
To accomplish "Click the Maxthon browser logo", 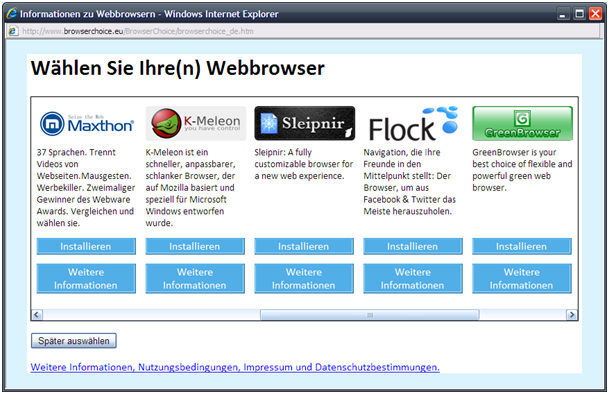I will point(87,124).
